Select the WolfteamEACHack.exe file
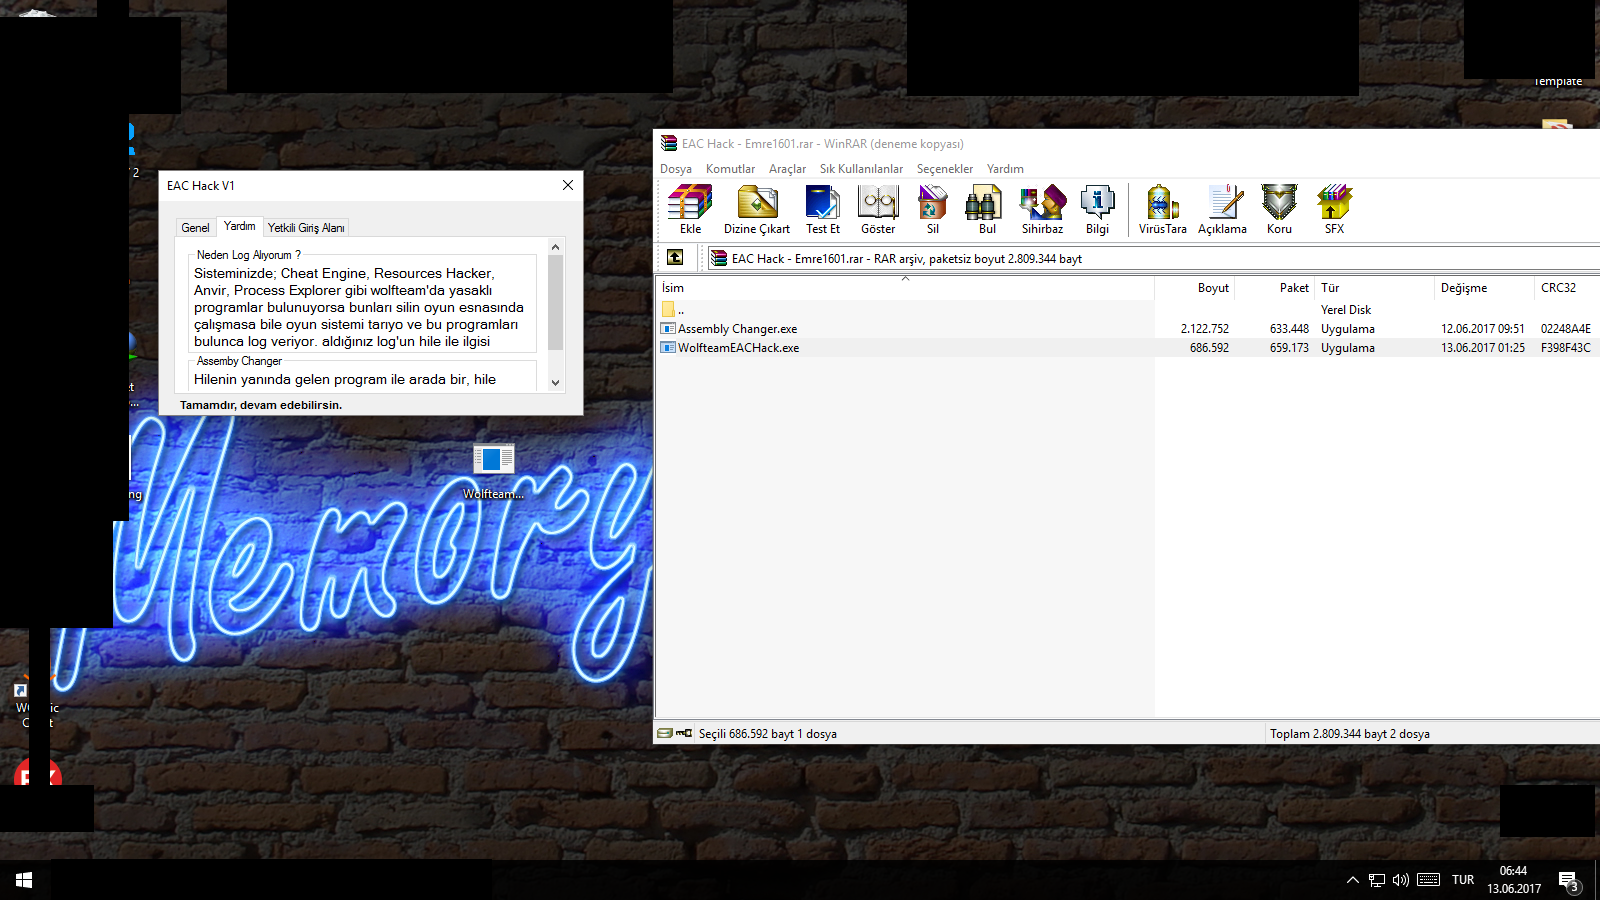The height and width of the screenshot is (900, 1600). (x=738, y=348)
